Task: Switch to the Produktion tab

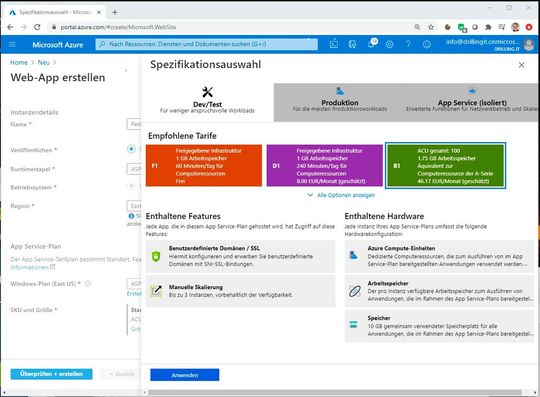Action: click(340, 102)
